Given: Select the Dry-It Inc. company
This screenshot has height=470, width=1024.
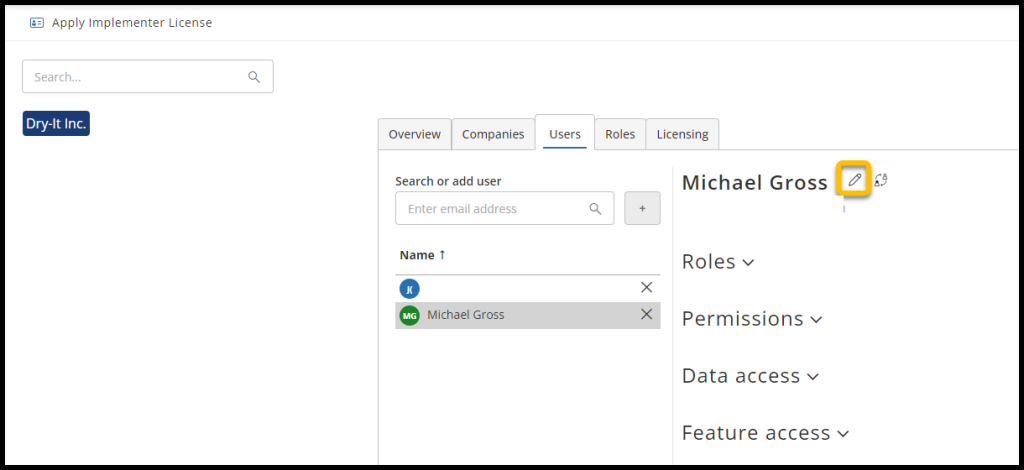Looking at the screenshot, I should click(57, 124).
